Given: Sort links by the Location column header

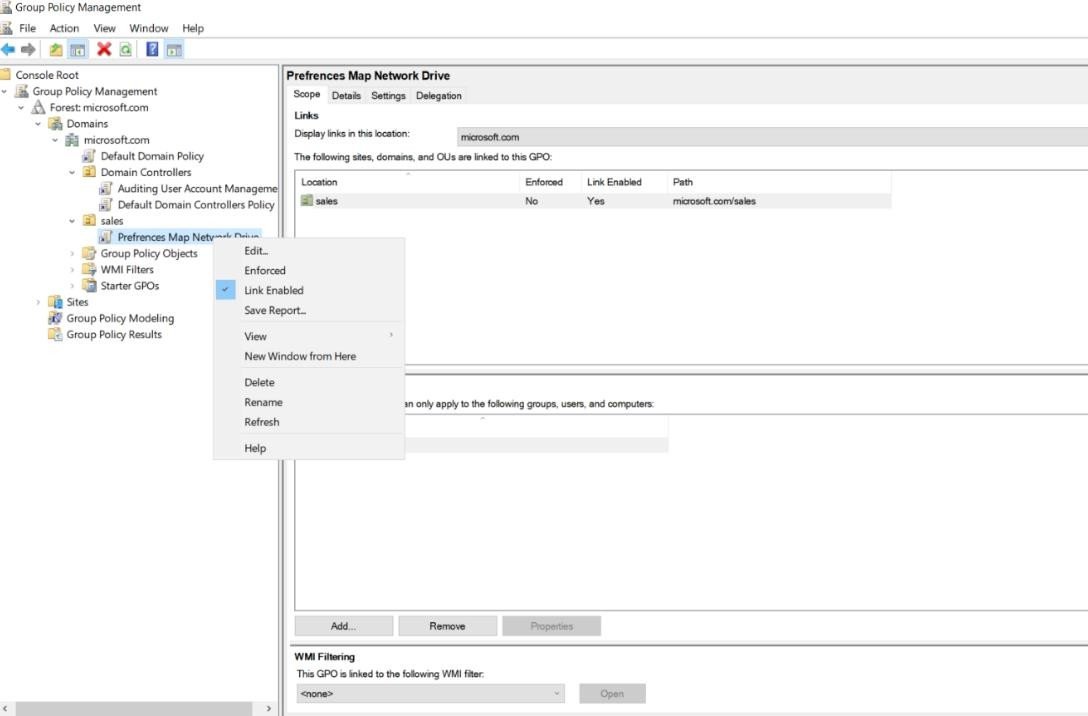Looking at the screenshot, I should click(x=408, y=182).
